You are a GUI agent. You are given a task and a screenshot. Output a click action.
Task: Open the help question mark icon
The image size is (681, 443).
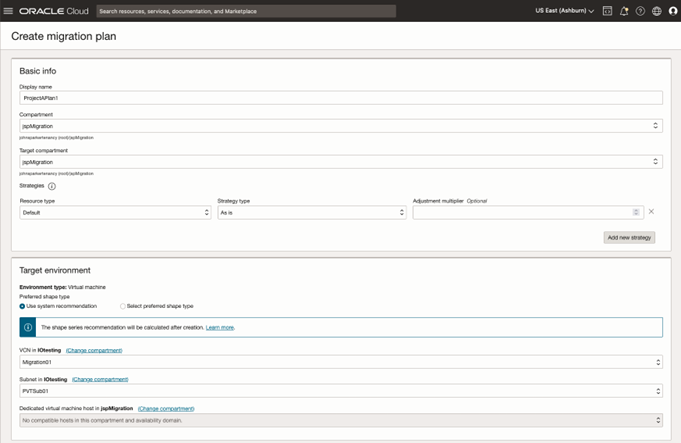(640, 11)
